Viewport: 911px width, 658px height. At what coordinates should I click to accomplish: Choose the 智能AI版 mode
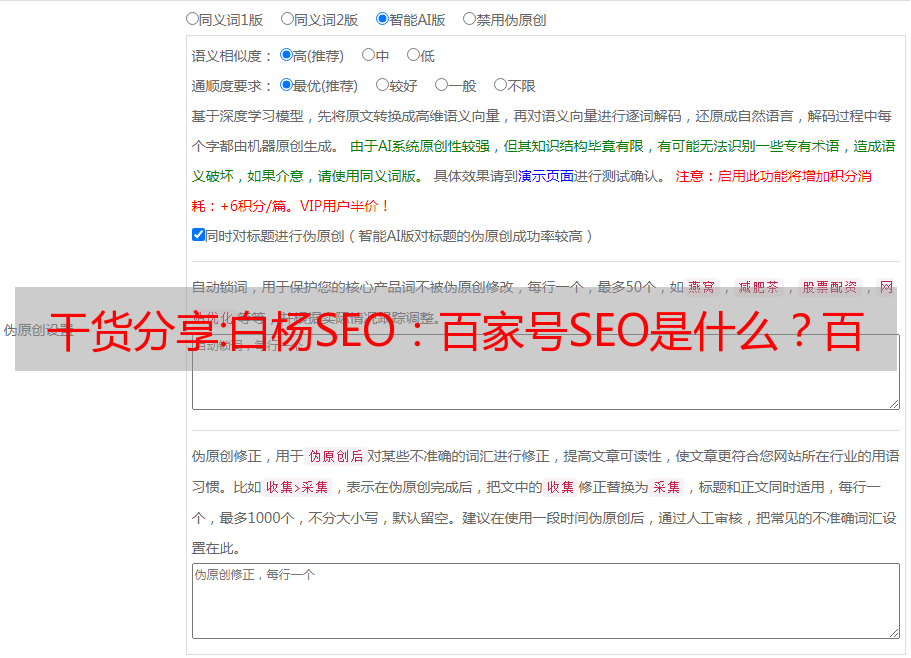[x=383, y=18]
